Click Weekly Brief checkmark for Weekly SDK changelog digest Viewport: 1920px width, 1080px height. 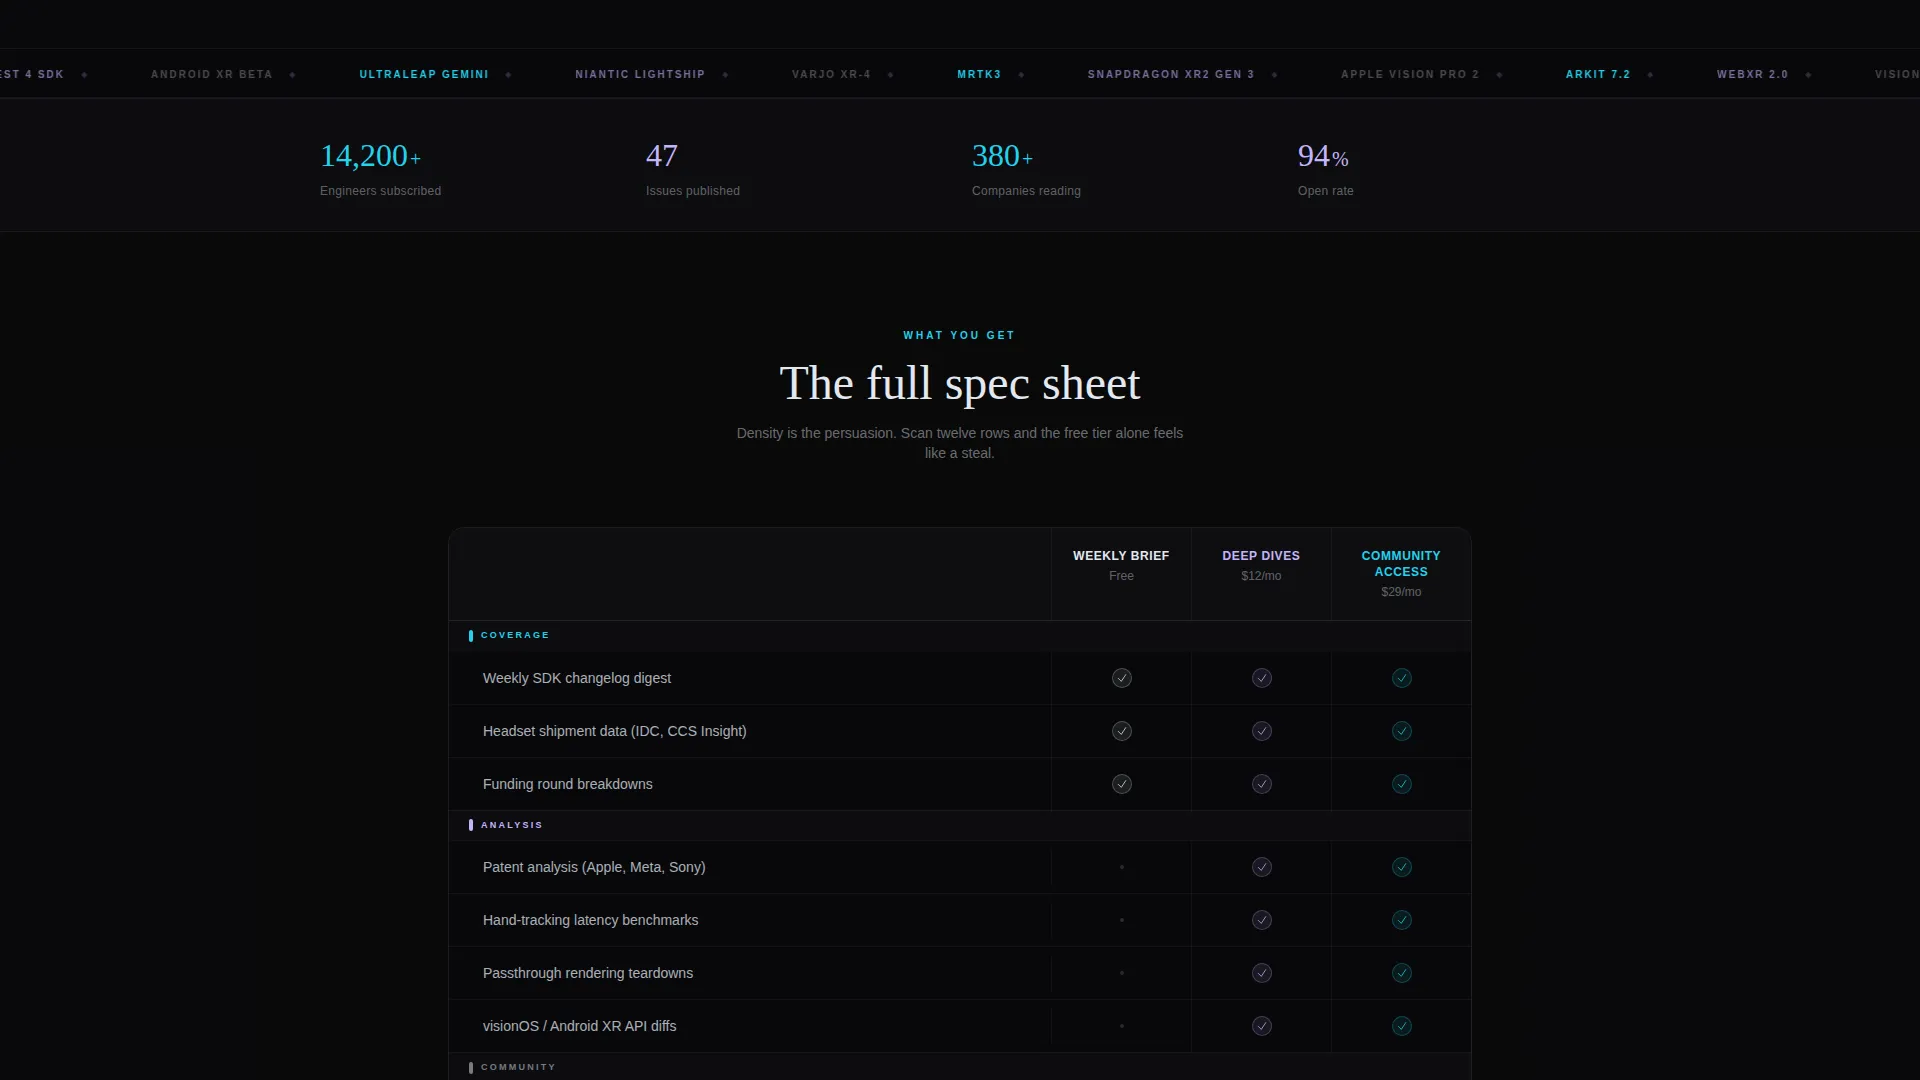click(x=1121, y=678)
